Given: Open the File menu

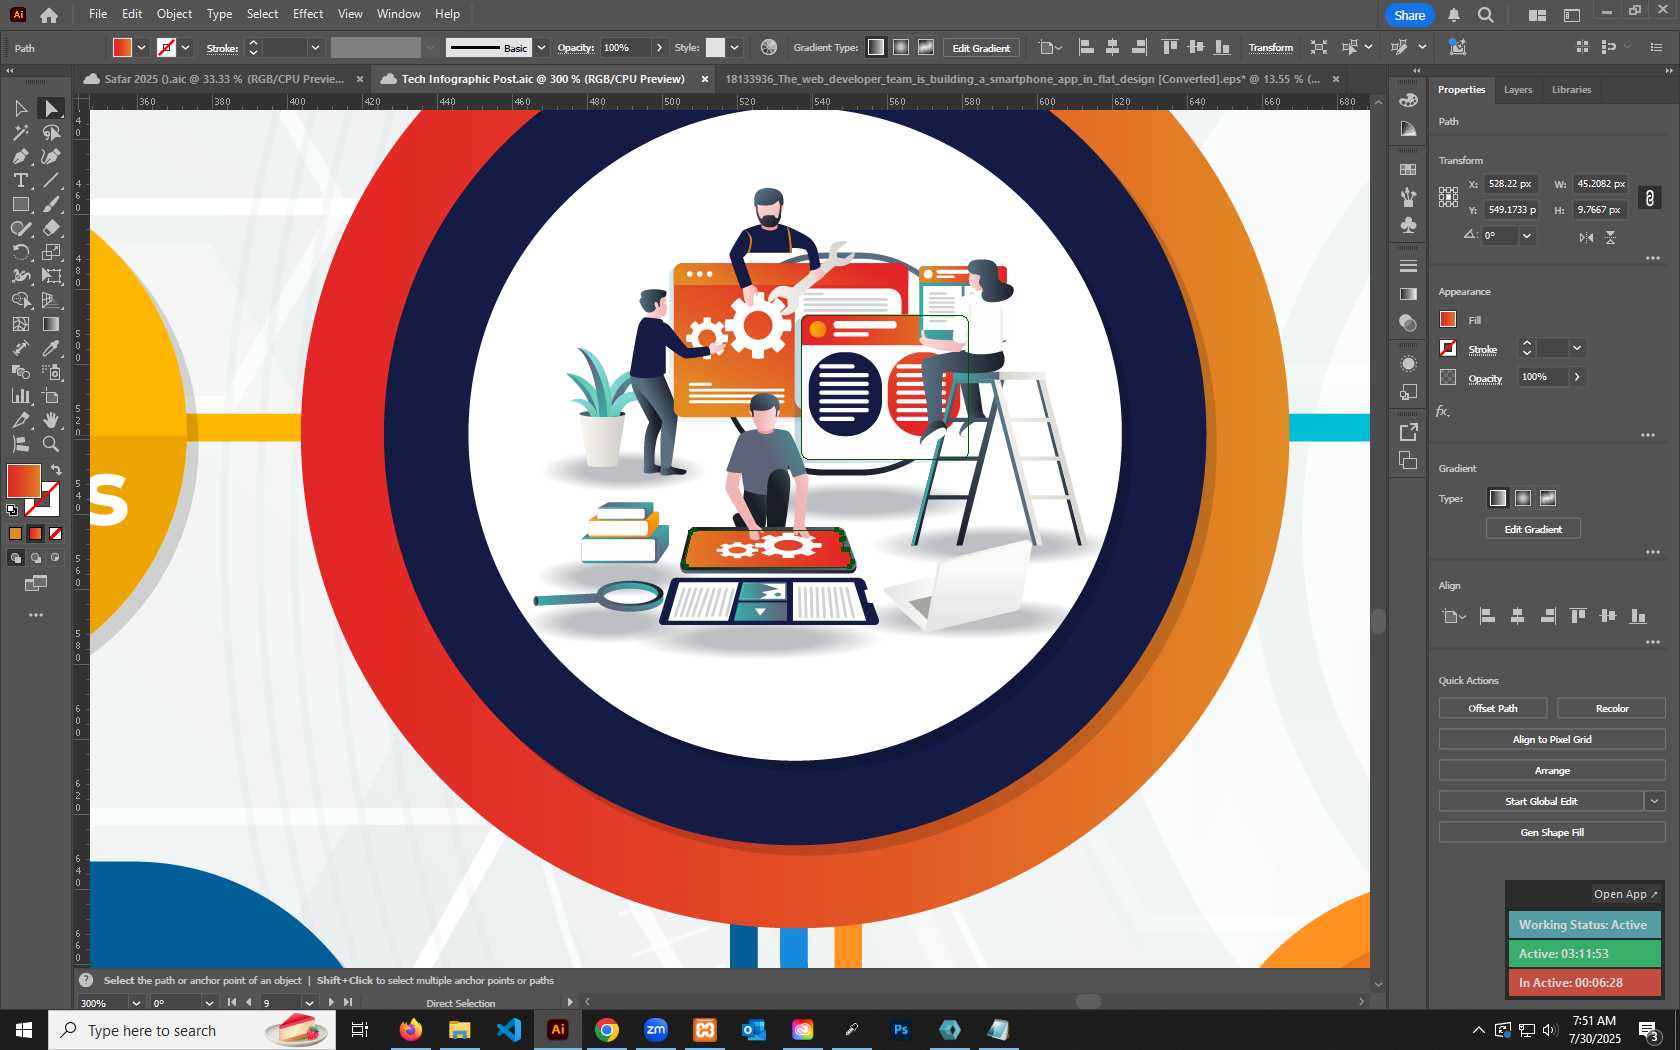Looking at the screenshot, I should [98, 14].
